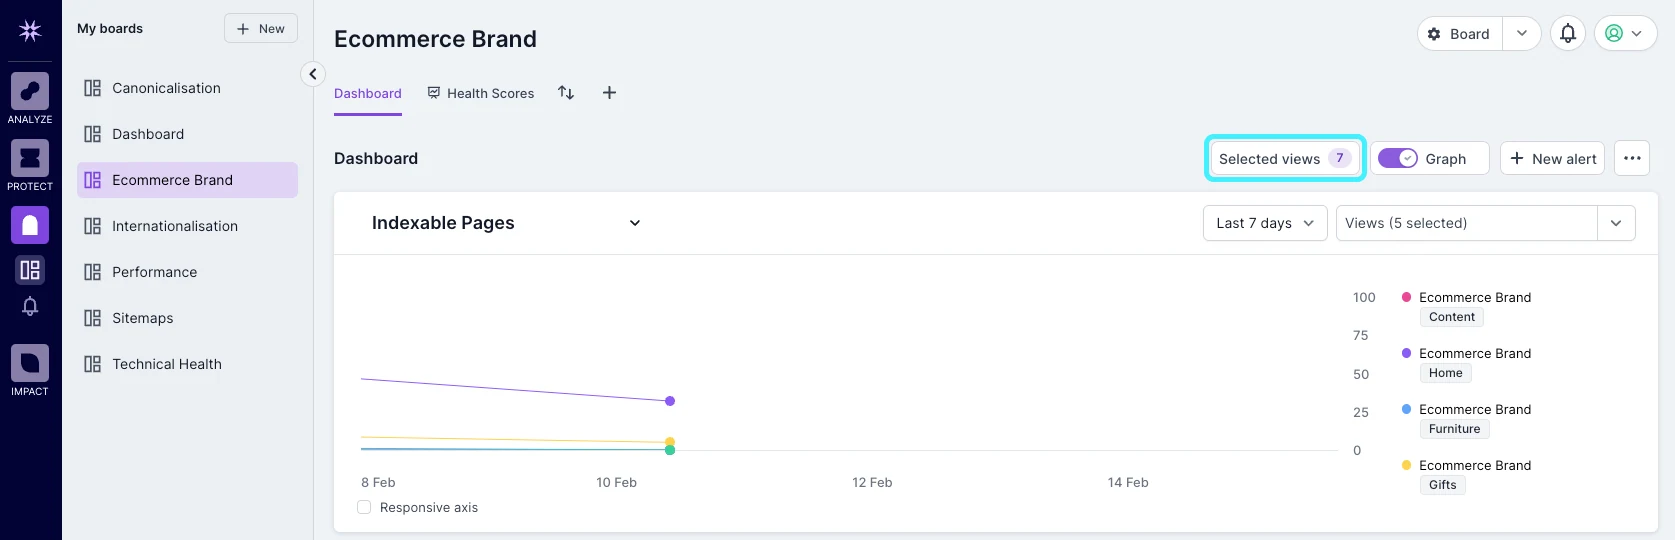The image size is (1675, 540).
Task: Click the yellow Gifts legend dot
Action: [x=1406, y=465]
